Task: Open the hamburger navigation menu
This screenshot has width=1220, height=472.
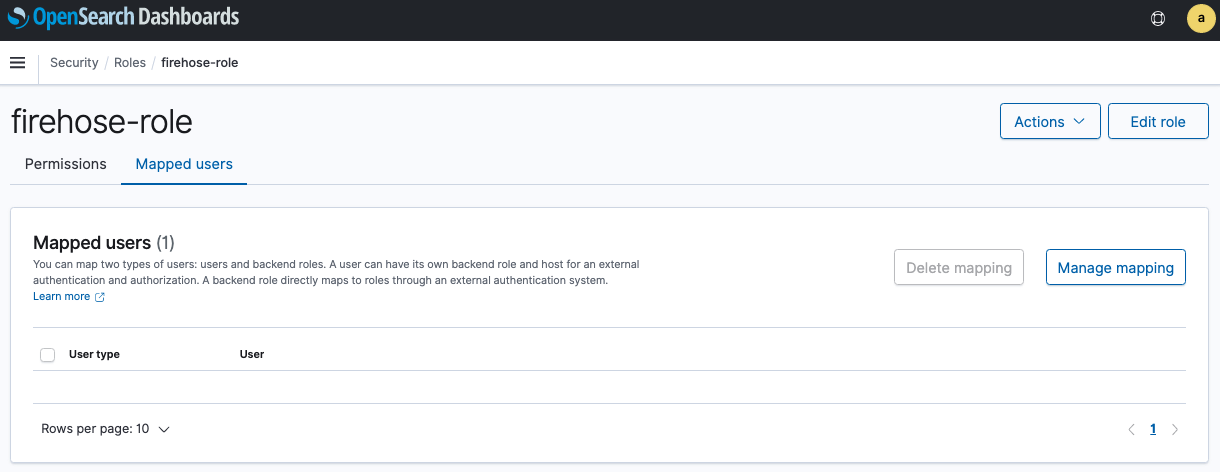Action: coord(17,63)
